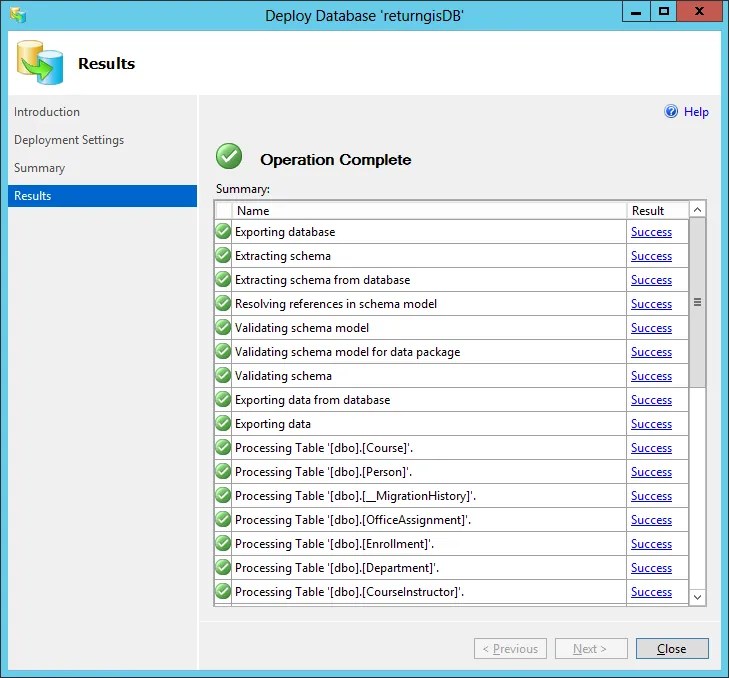729x678 pixels.
Task: Click status icon for __MigrationHistory table row
Action: [223, 495]
